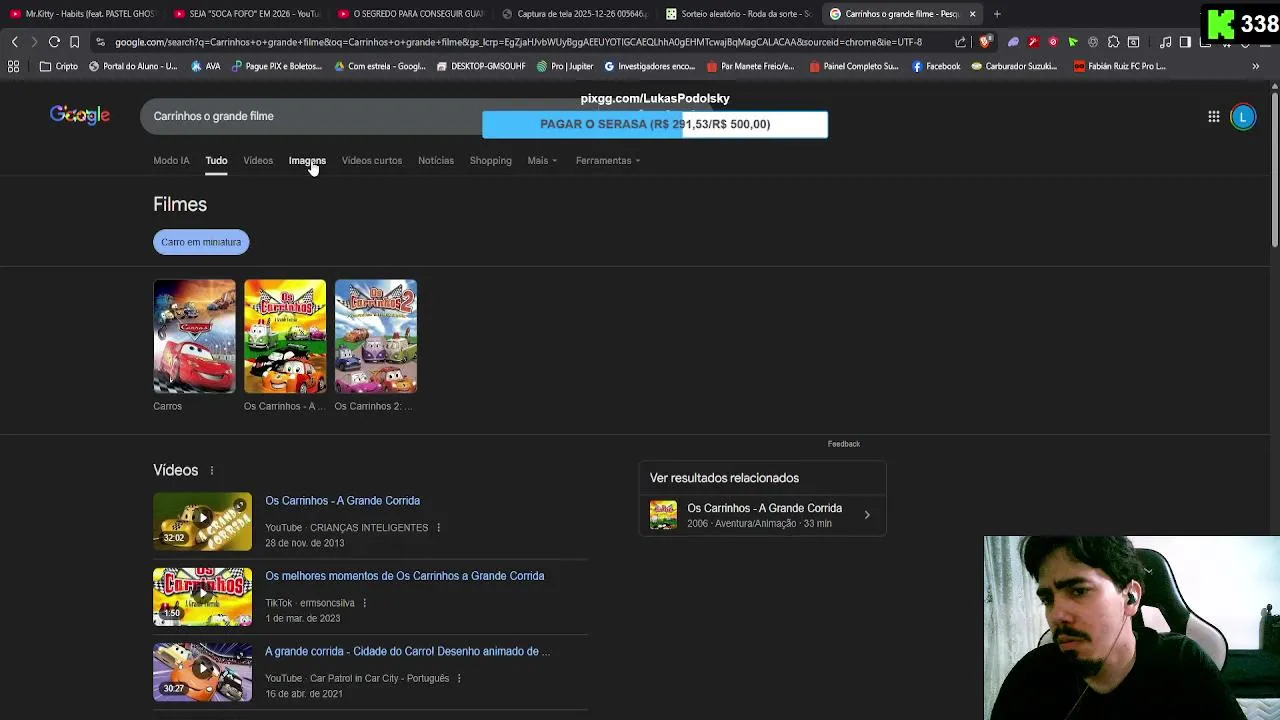Open the Vídeos section three-dot menu
The width and height of the screenshot is (1280, 720).
pos(211,470)
